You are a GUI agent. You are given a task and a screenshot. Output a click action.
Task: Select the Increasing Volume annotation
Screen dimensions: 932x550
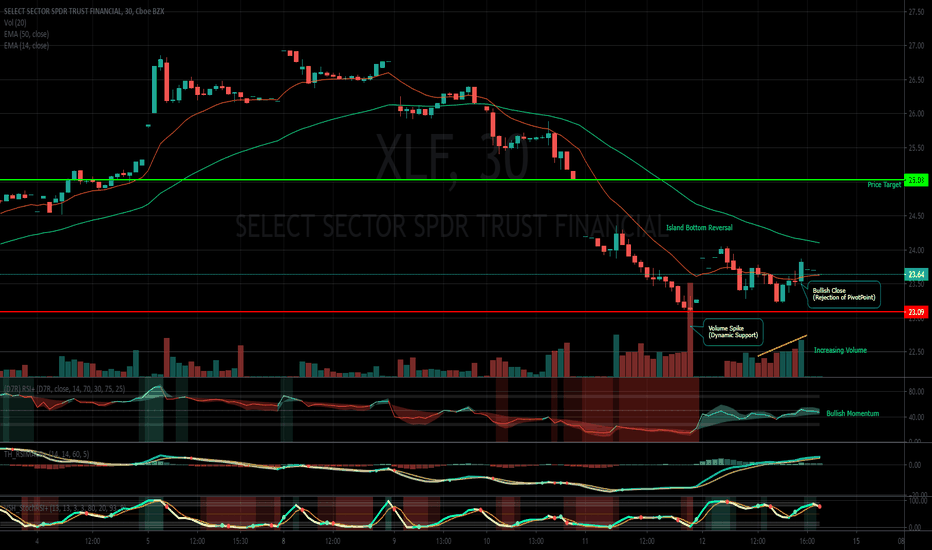point(840,350)
